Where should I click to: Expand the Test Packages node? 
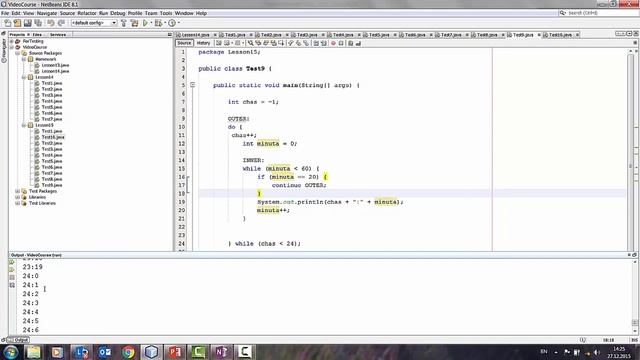[x=18, y=191]
